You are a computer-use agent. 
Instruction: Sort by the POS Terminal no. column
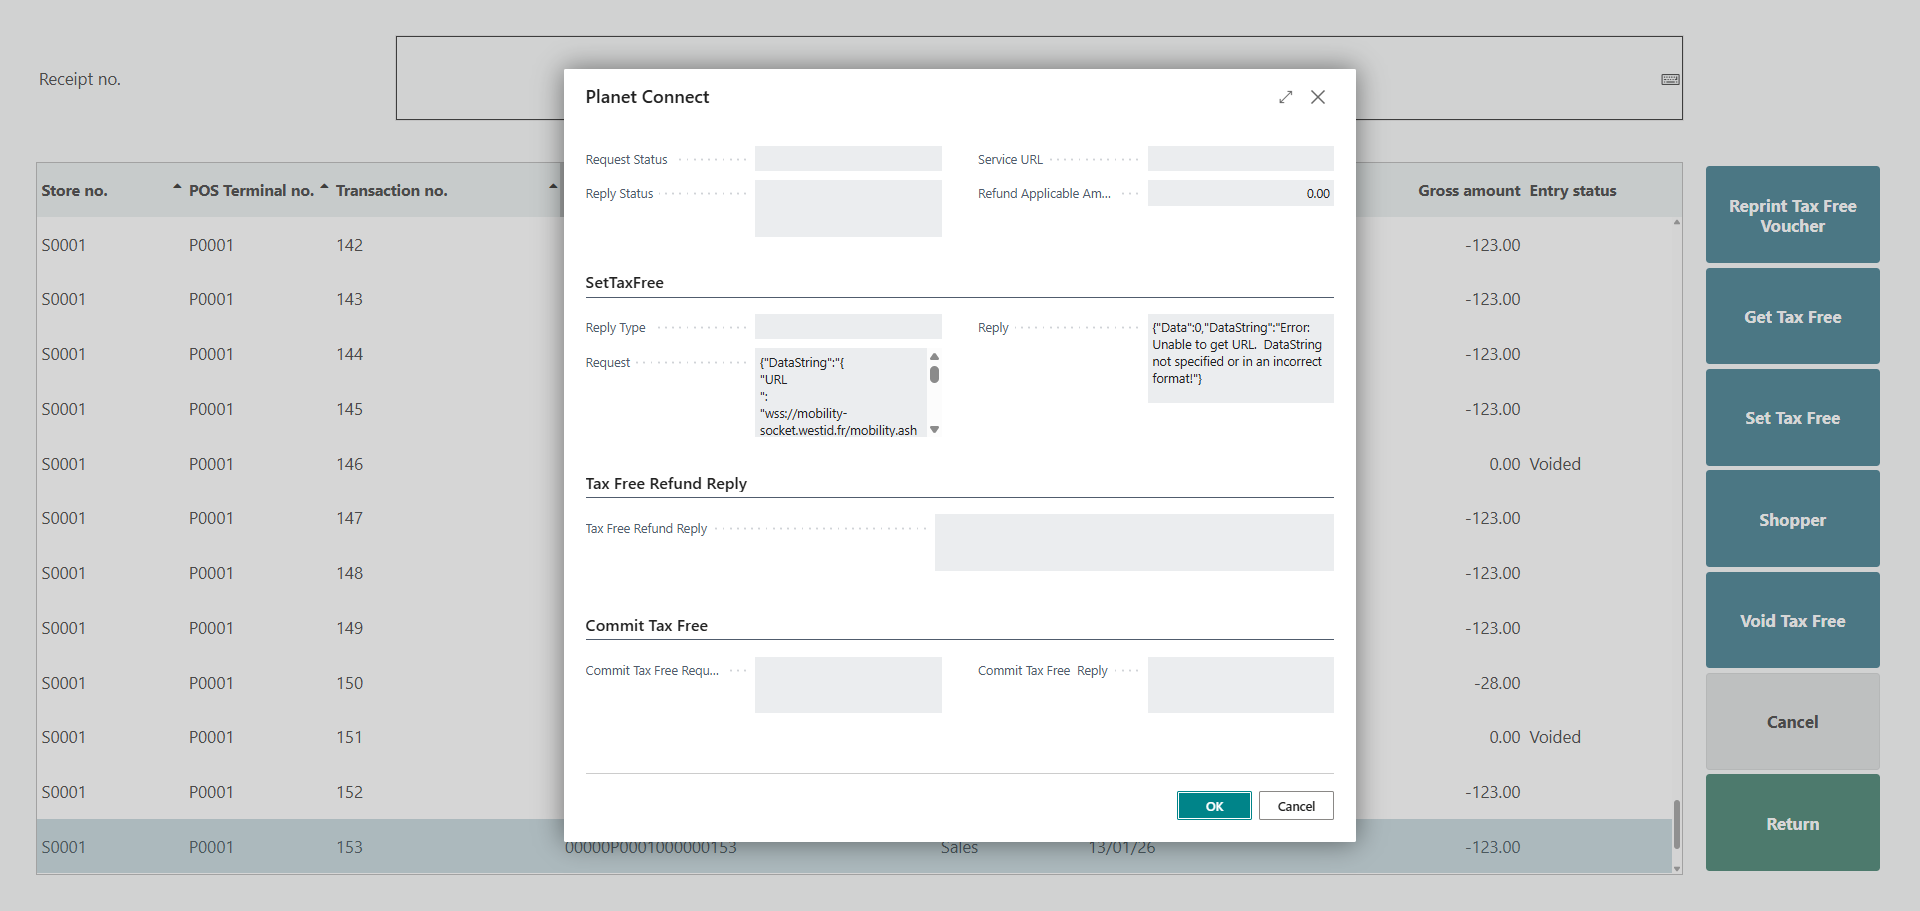pyautogui.click(x=251, y=191)
